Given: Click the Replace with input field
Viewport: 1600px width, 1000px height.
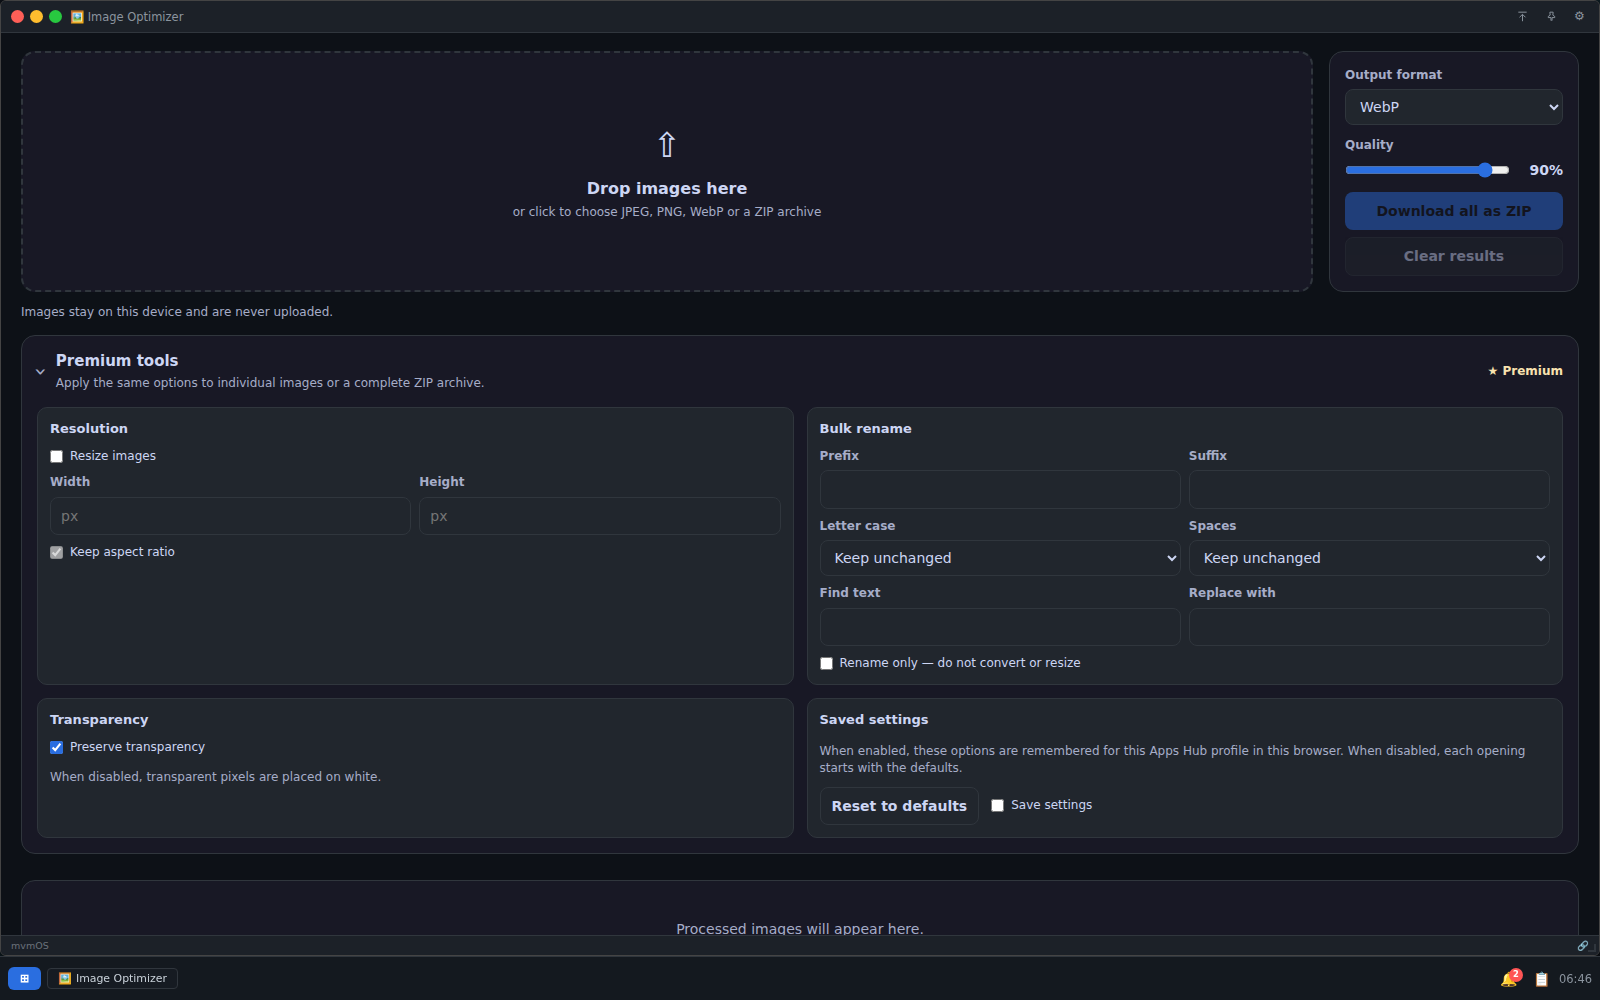Looking at the screenshot, I should [x=1369, y=627].
